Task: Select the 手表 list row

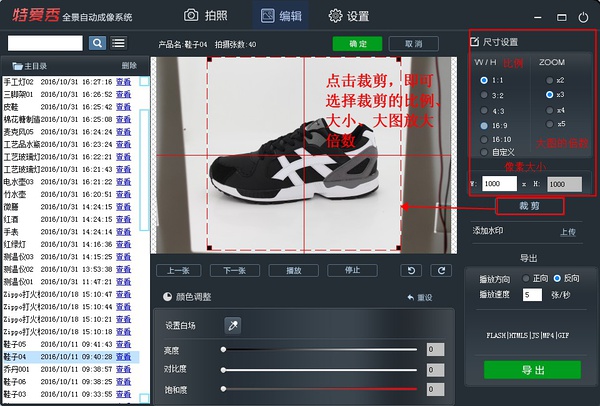Action: (71, 232)
